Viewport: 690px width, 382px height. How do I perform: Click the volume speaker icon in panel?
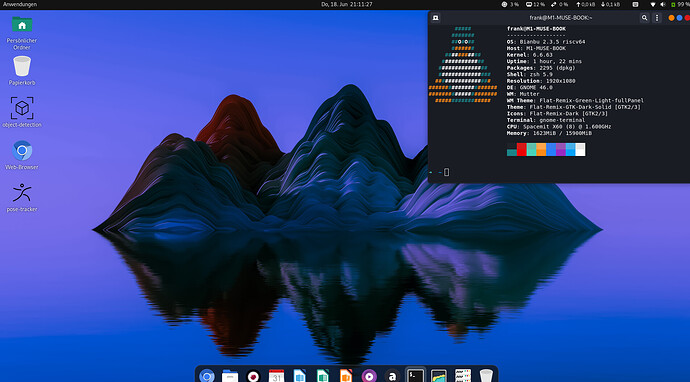[663, 4]
